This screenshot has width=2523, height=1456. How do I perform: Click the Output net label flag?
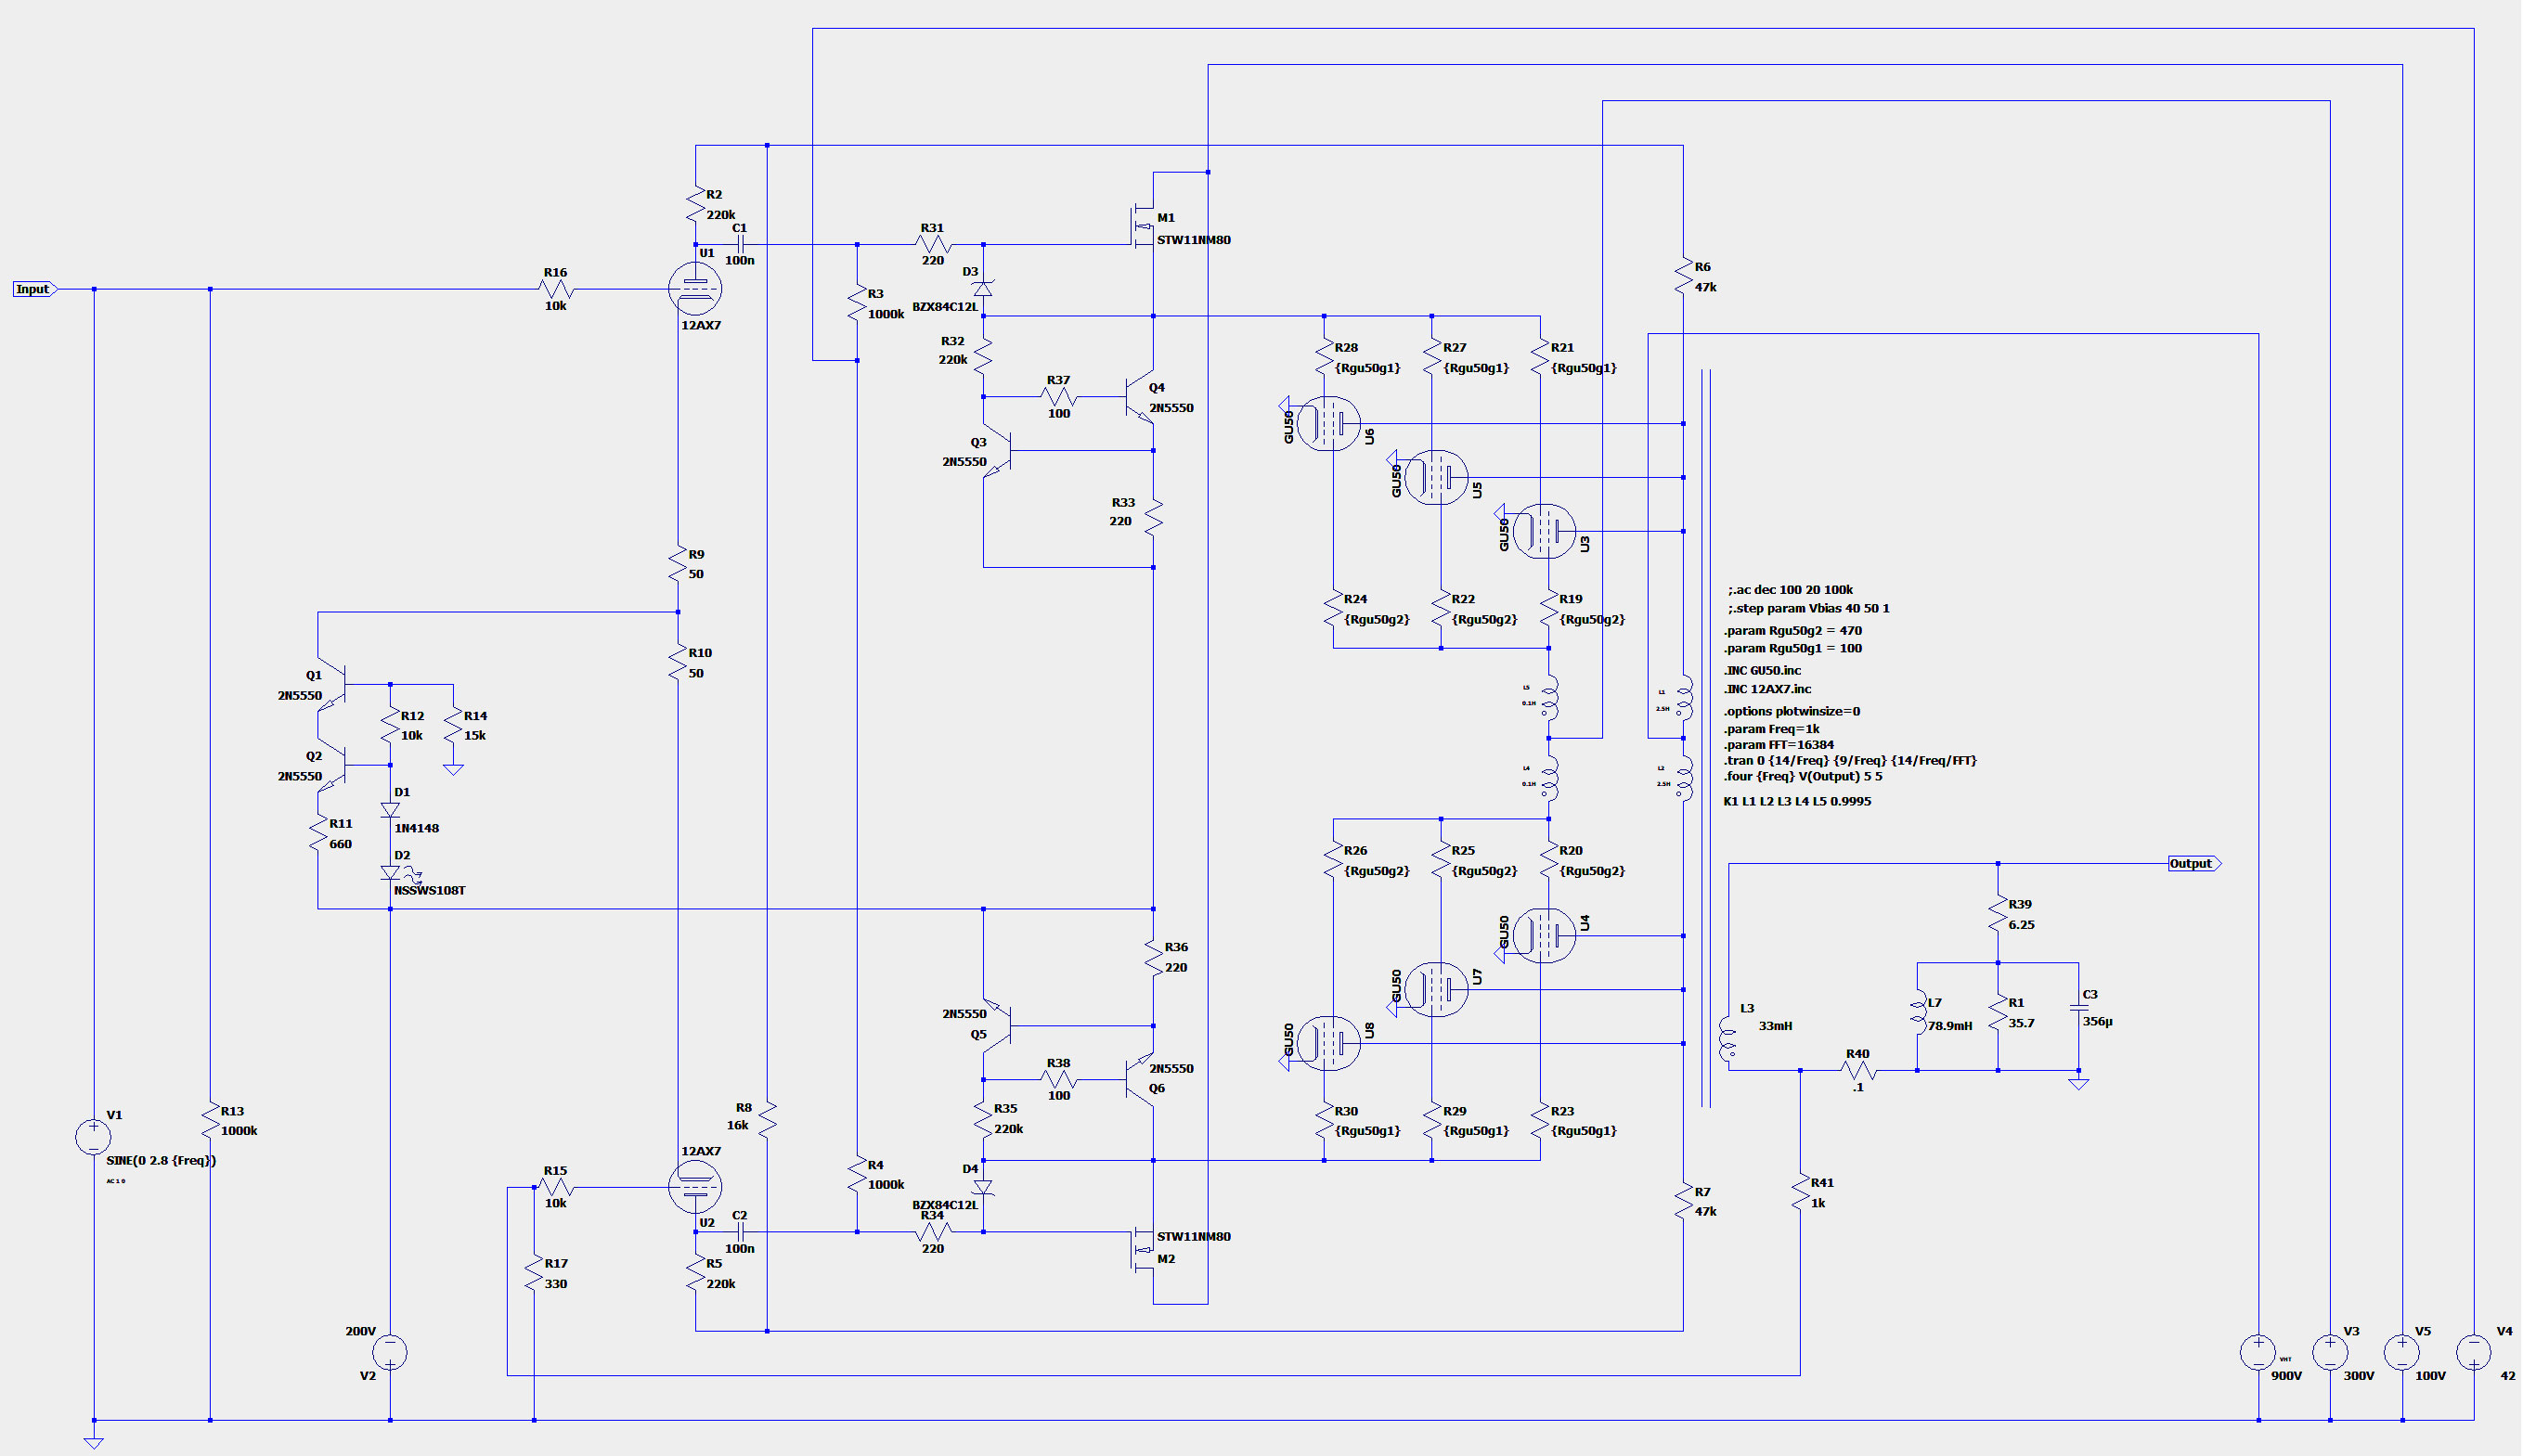pos(2193,863)
